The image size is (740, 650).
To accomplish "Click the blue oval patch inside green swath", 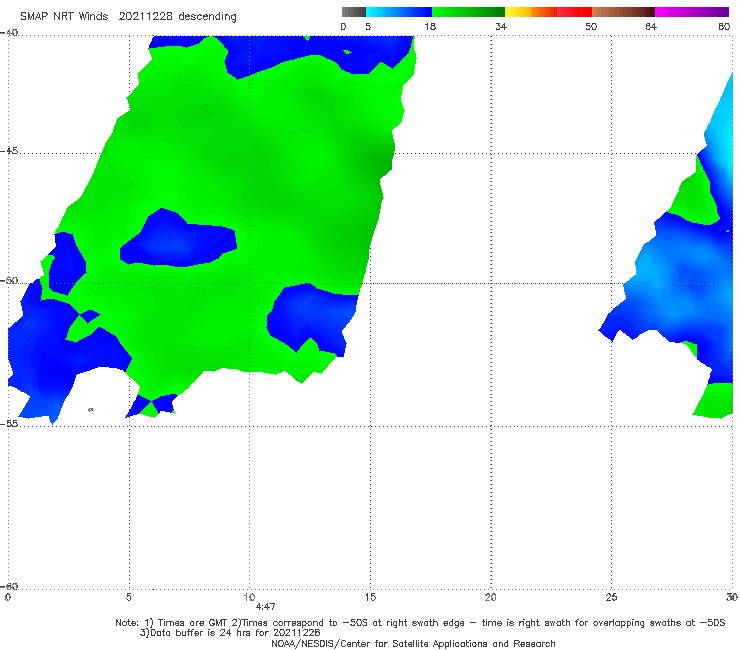I will coord(178,241).
